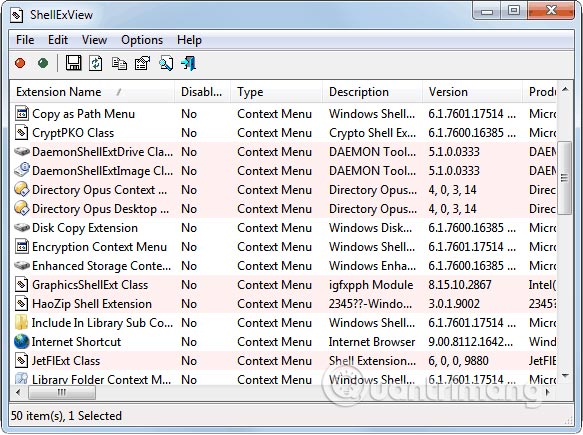Click the vertical scrollbar thumb

pos(565,178)
